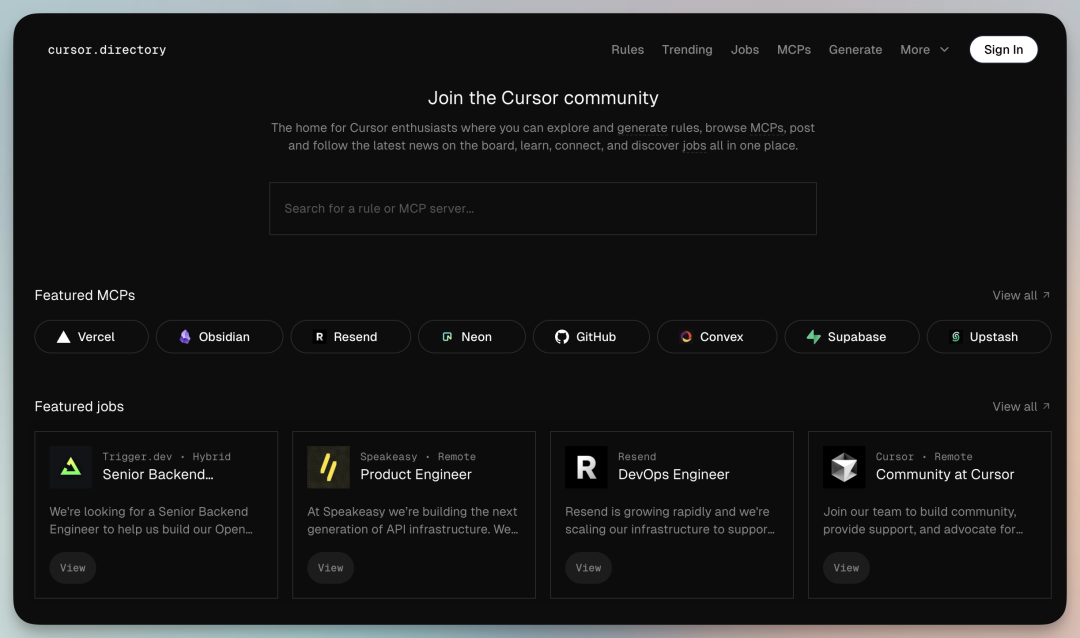Click arrow icon beside Featured jobs View all

[1046, 406]
